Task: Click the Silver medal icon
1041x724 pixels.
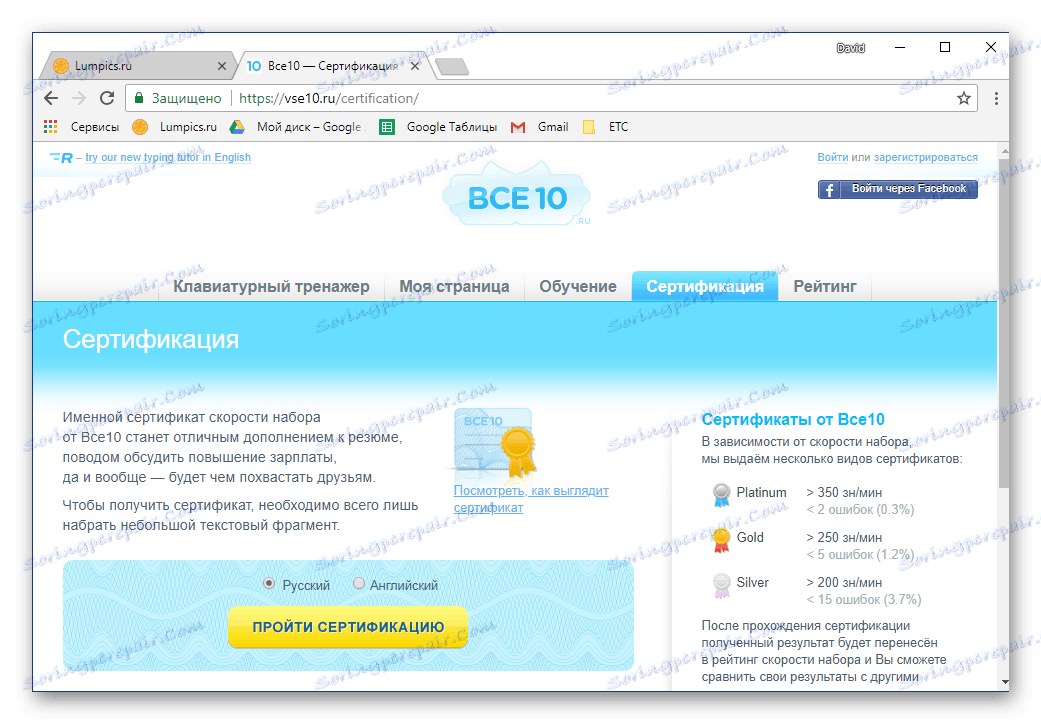Action: click(721, 585)
